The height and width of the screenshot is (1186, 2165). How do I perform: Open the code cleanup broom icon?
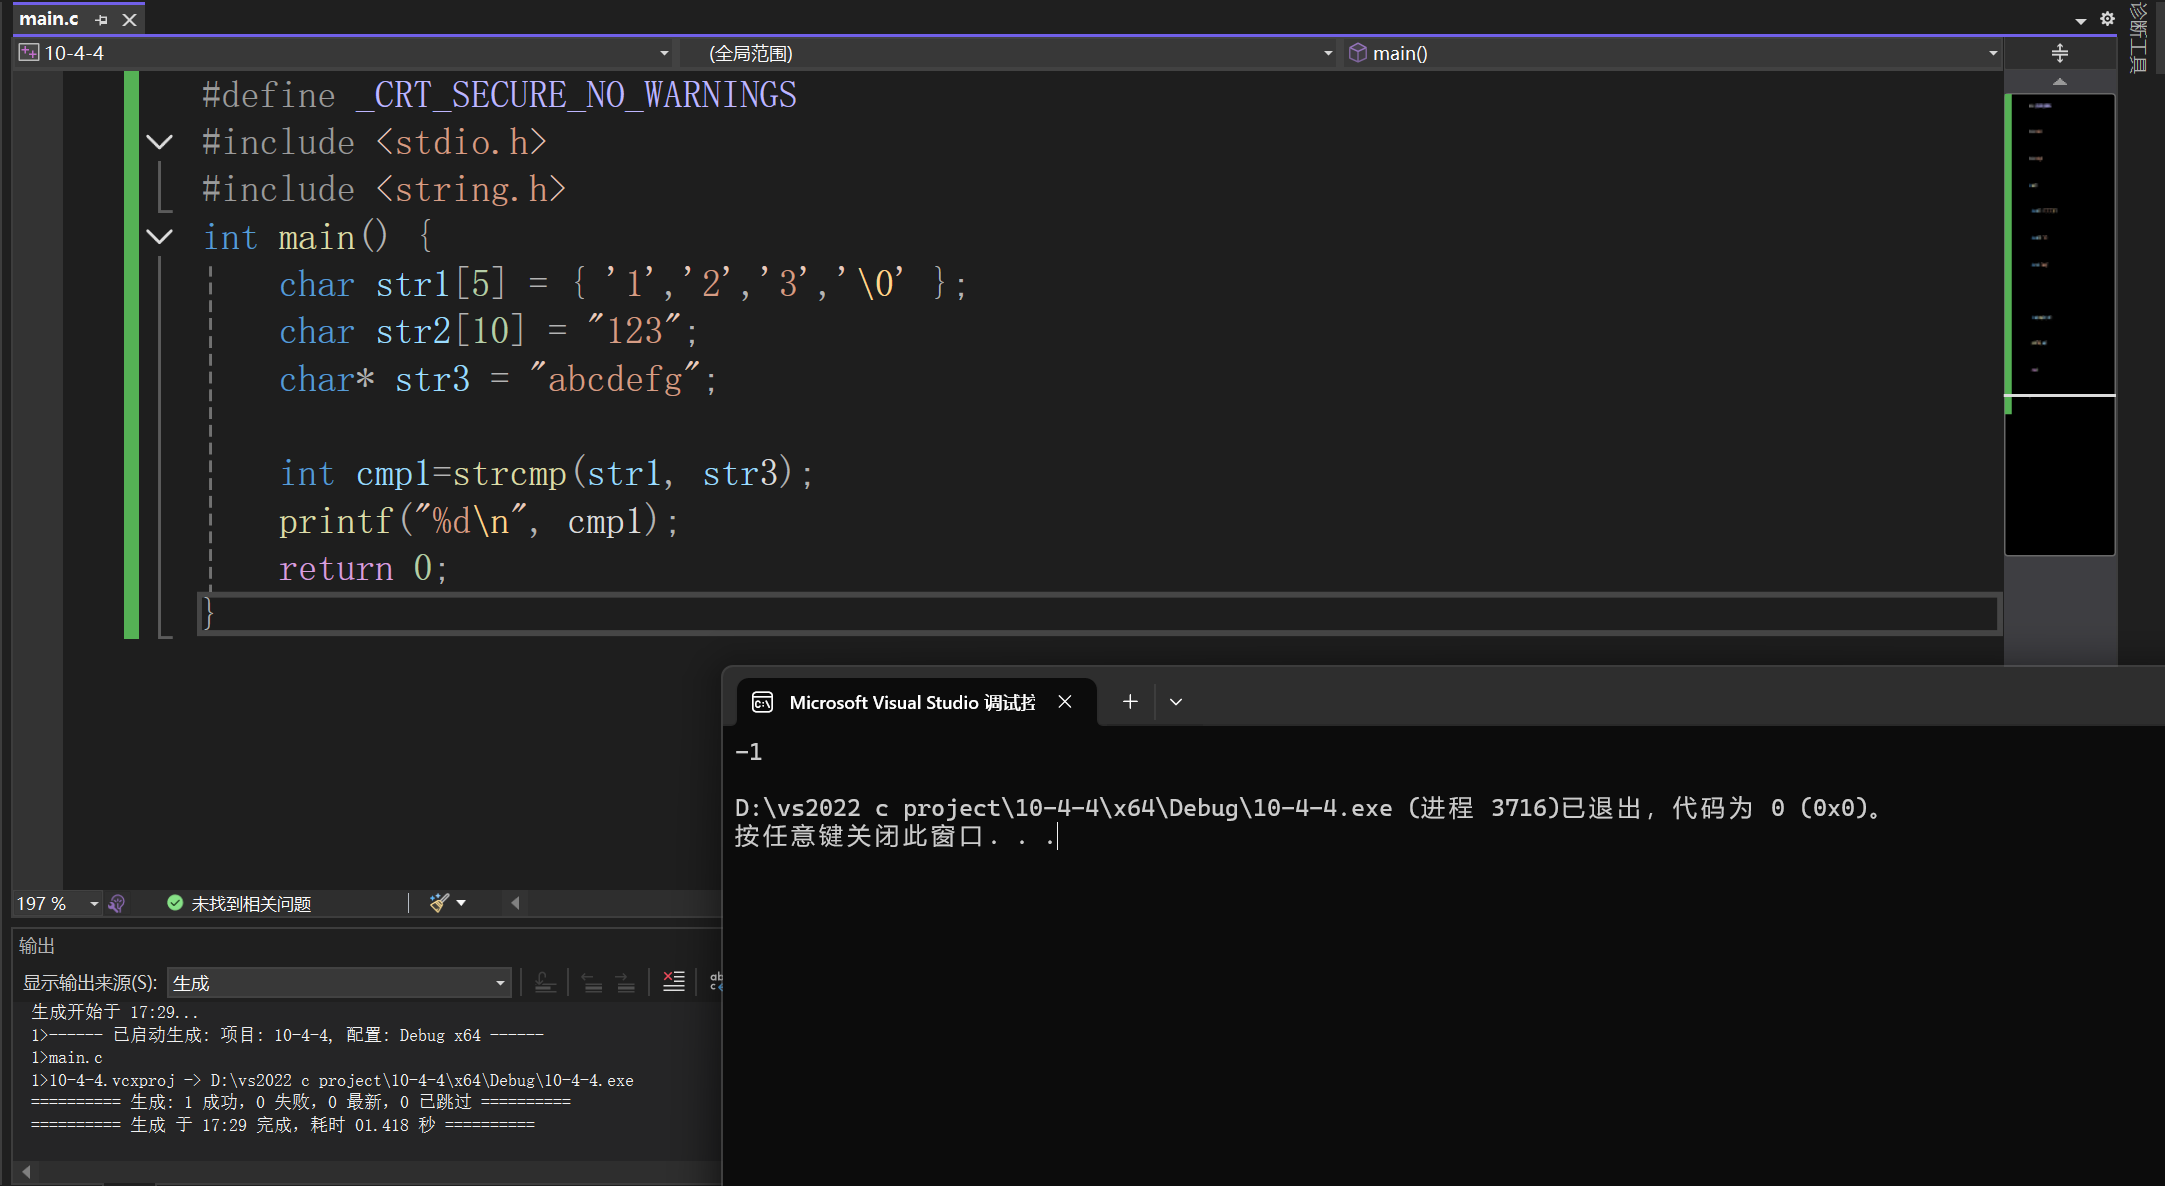pos(439,903)
